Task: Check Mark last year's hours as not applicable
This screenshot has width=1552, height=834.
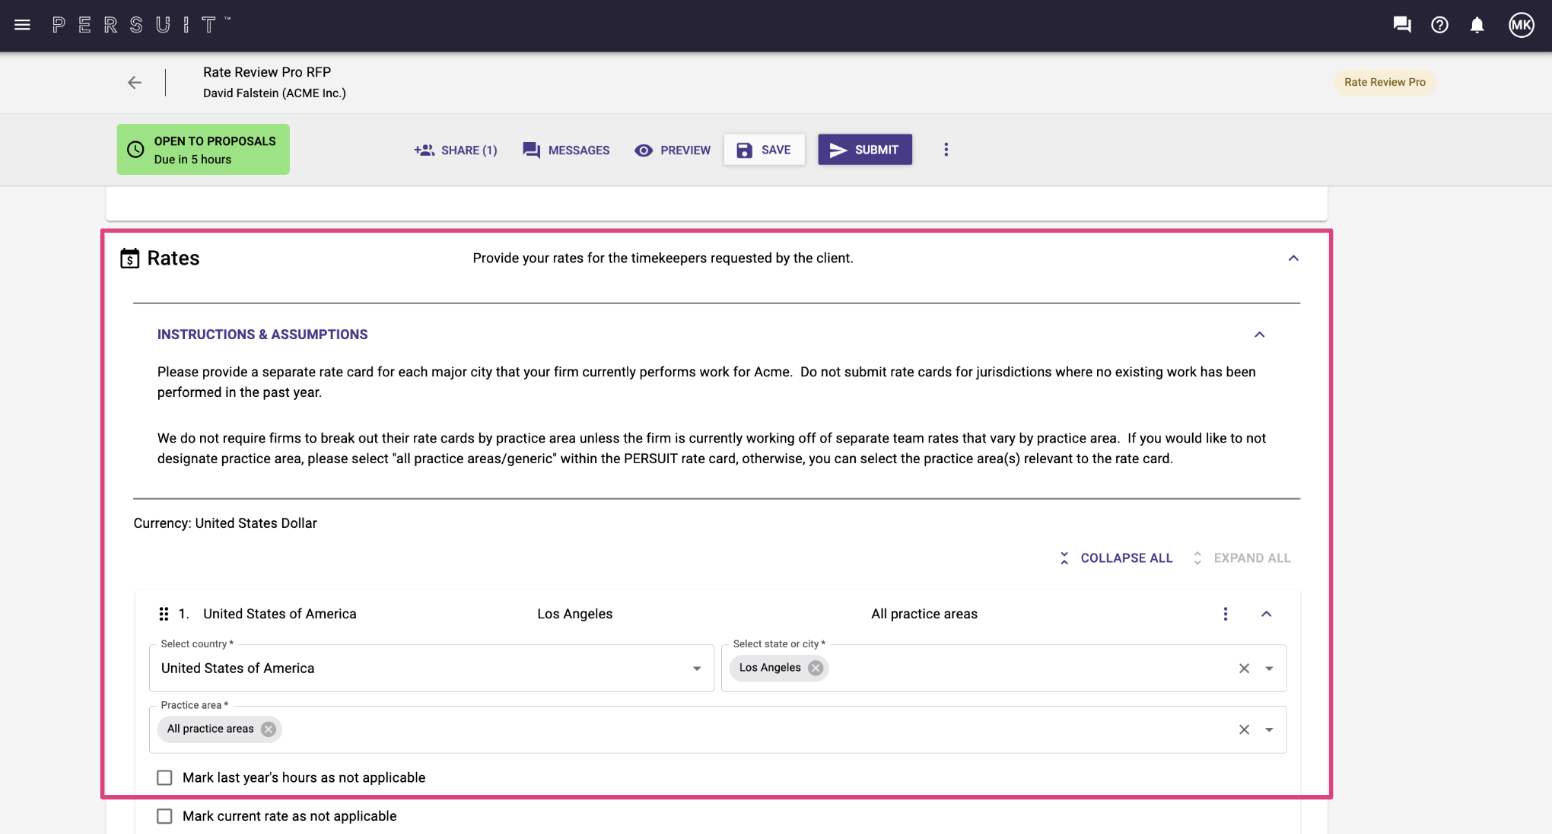Action: coord(165,778)
